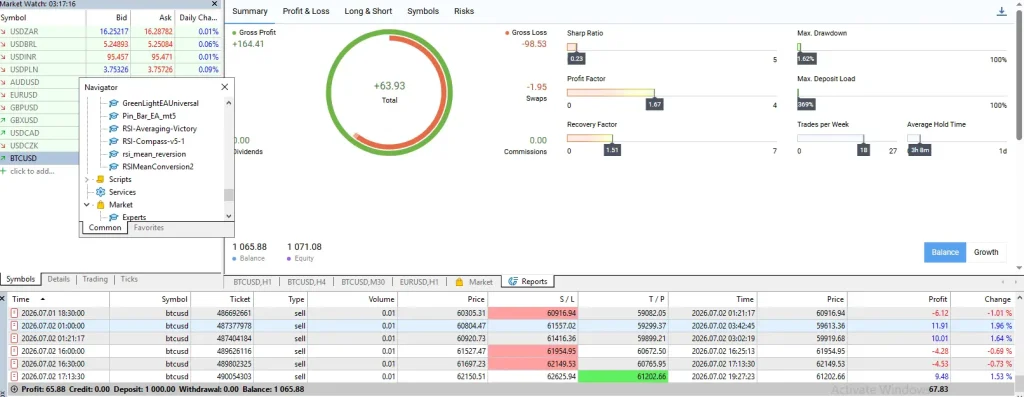Click the Sharp Ratio bar marker 0.23

coord(576,59)
